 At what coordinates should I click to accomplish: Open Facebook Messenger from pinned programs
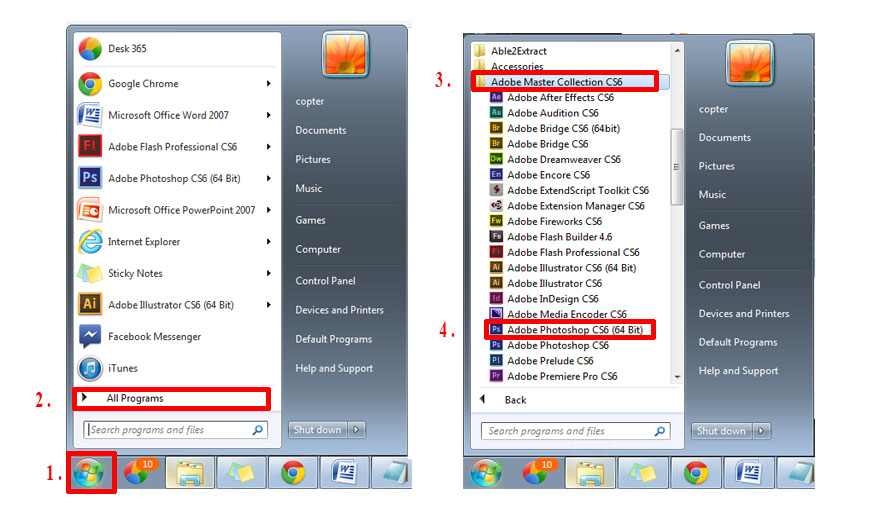[x=153, y=337]
